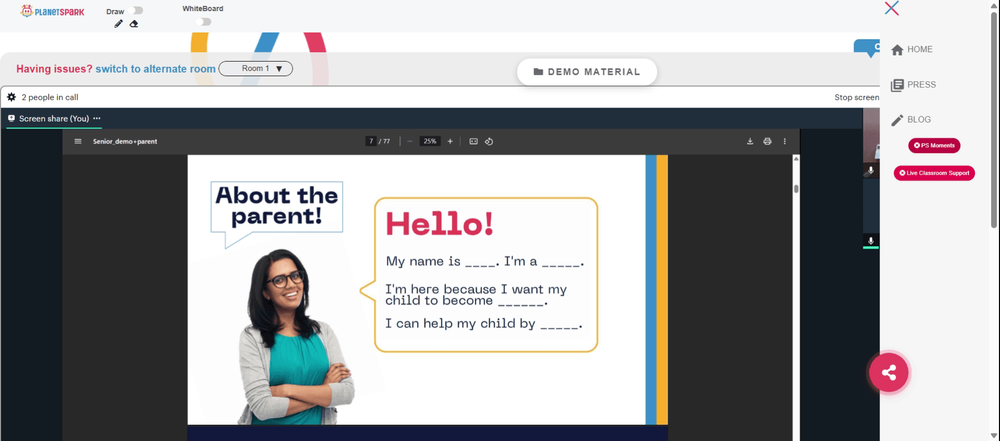
Task: Zoom in the PDF with plus
Action: (450, 141)
